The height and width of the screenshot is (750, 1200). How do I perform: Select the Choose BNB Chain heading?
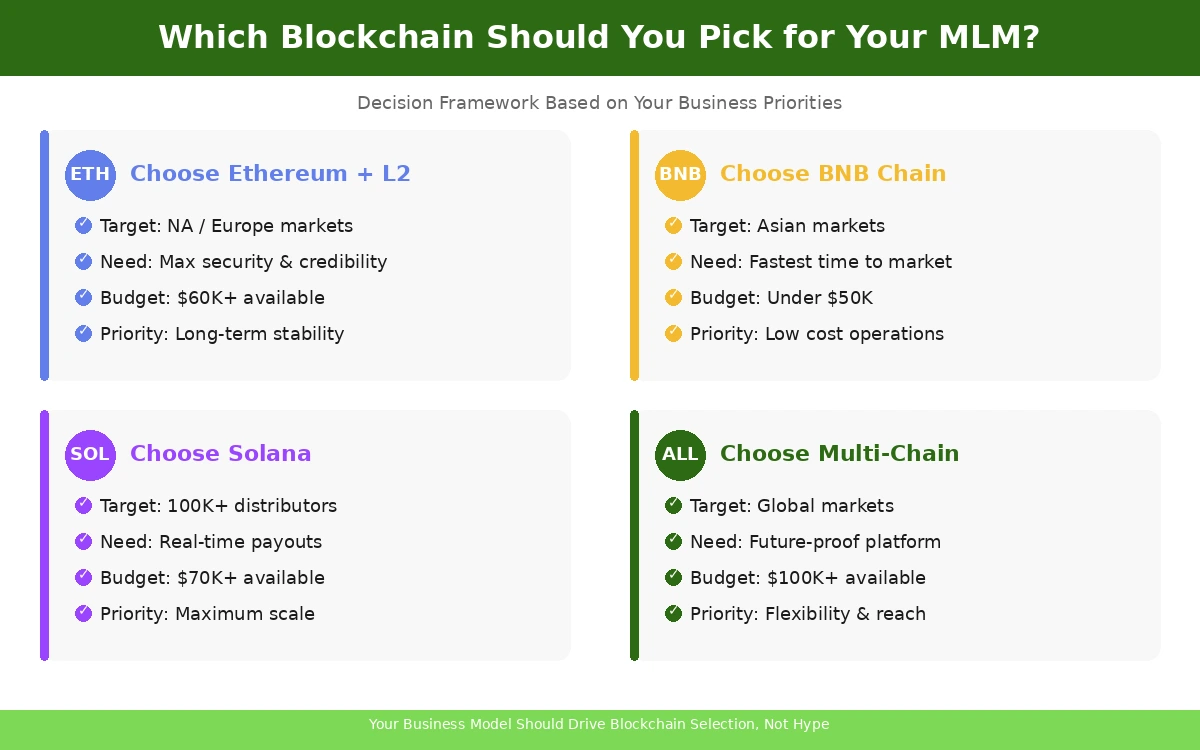tap(832, 174)
